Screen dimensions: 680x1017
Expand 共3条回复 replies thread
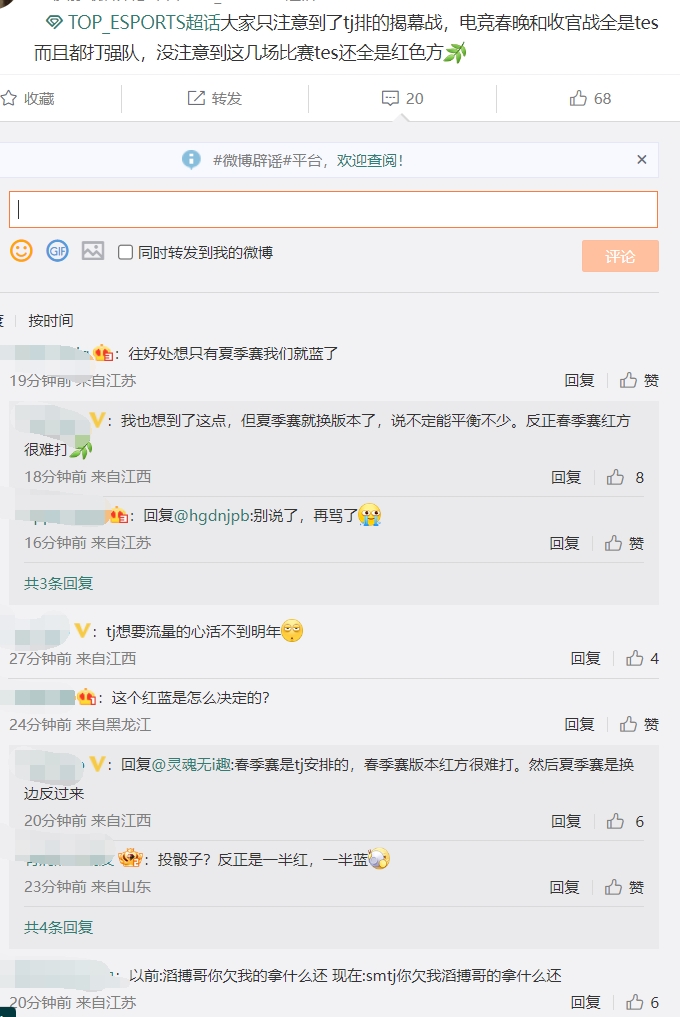[59, 583]
